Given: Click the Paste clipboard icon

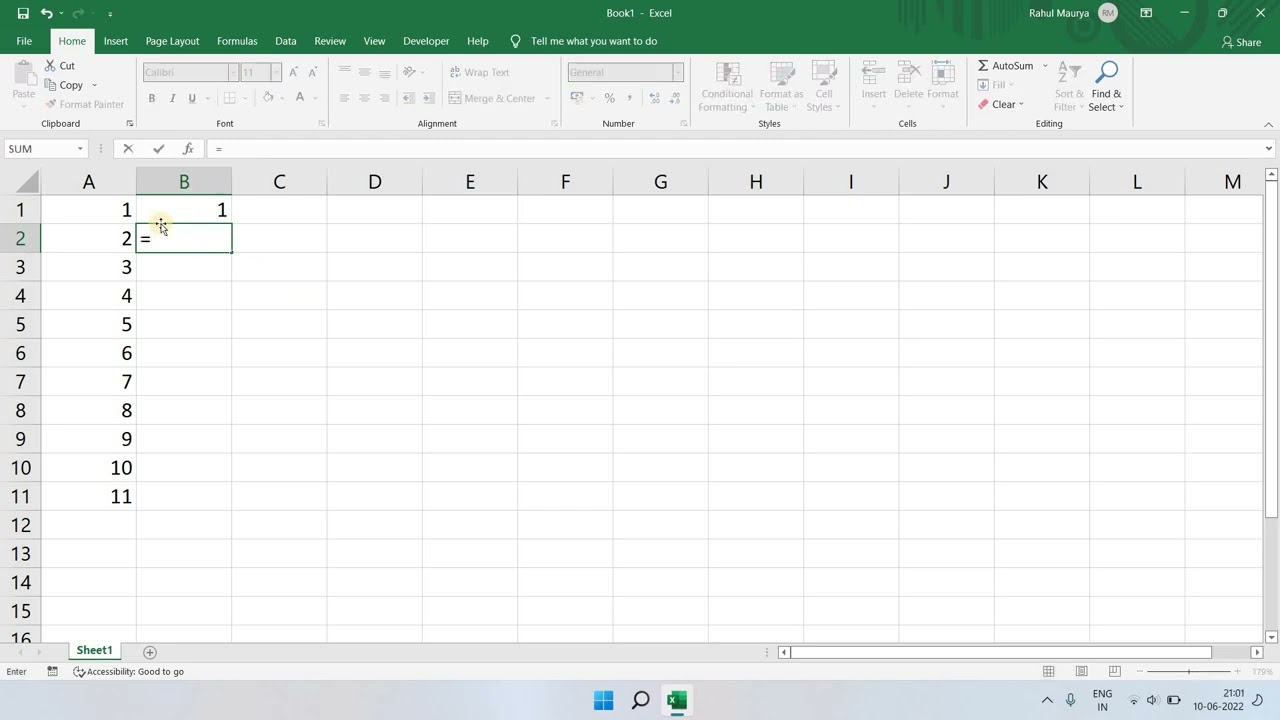Looking at the screenshot, I should tap(24, 73).
